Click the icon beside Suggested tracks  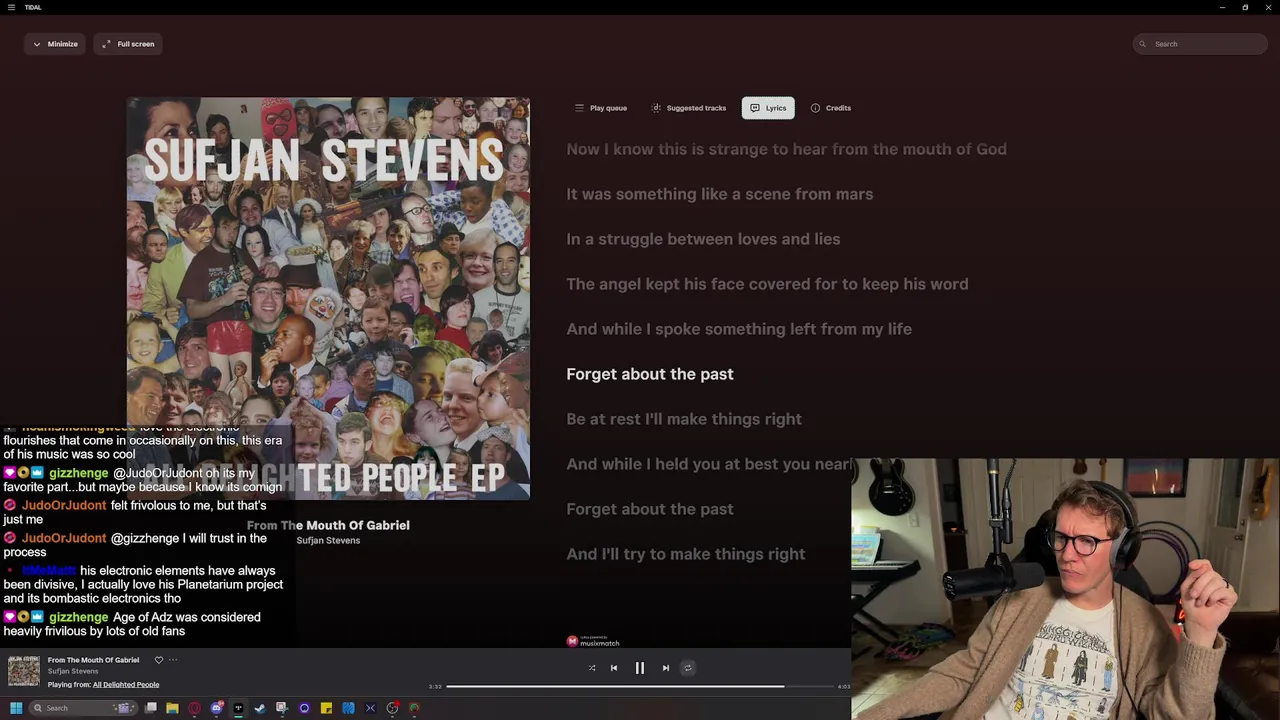pyautogui.click(x=656, y=108)
